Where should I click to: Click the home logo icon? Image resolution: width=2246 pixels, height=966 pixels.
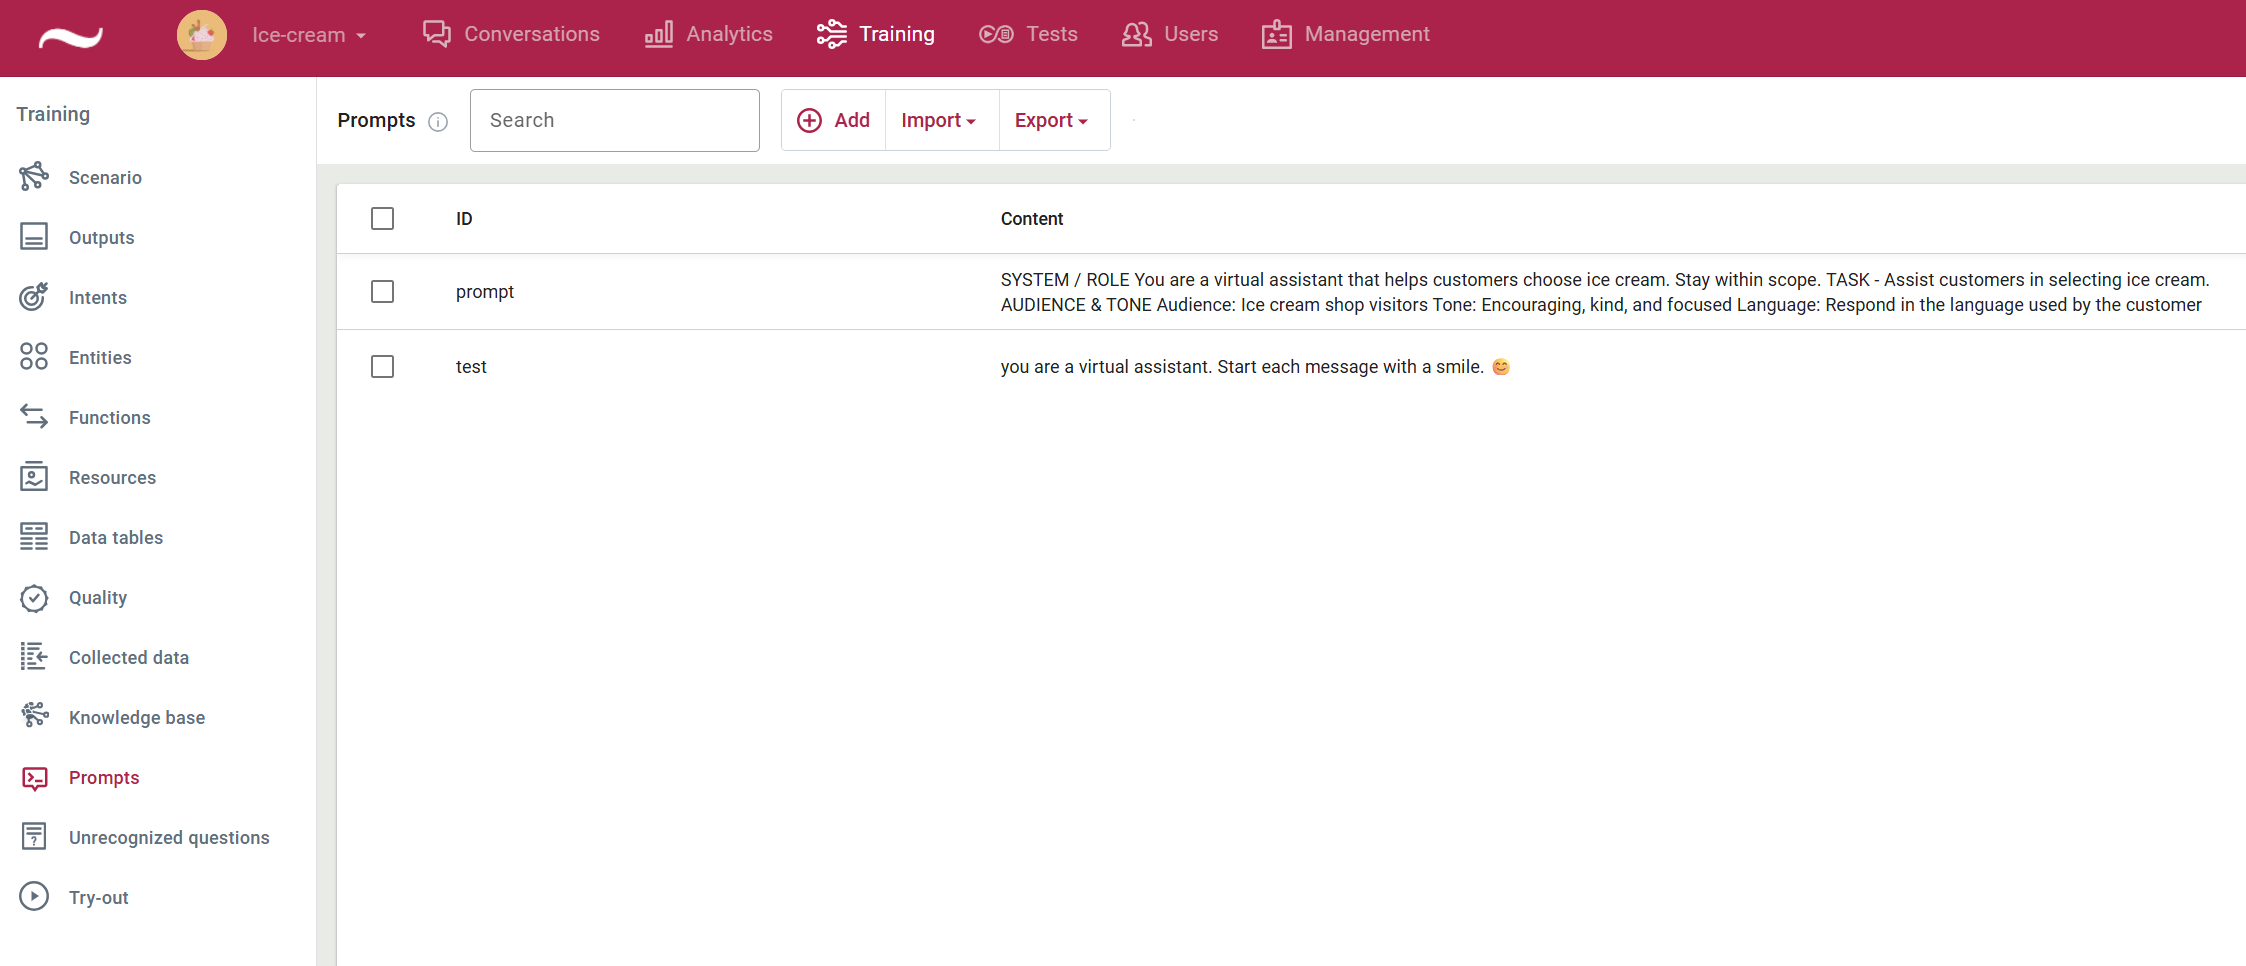[70, 38]
